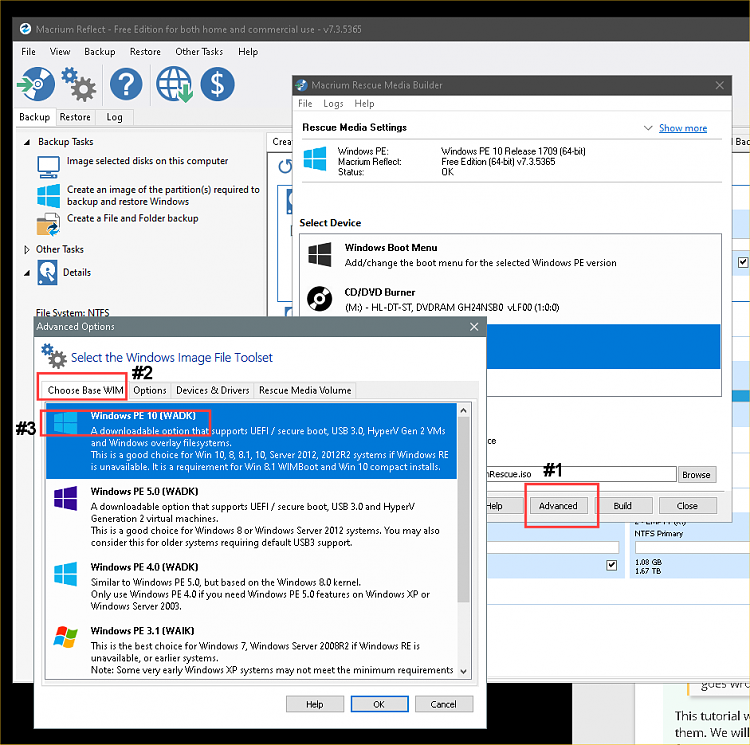
Task: Click the Windows PE 10 (WADK) logo icon
Action: [x=66, y=423]
